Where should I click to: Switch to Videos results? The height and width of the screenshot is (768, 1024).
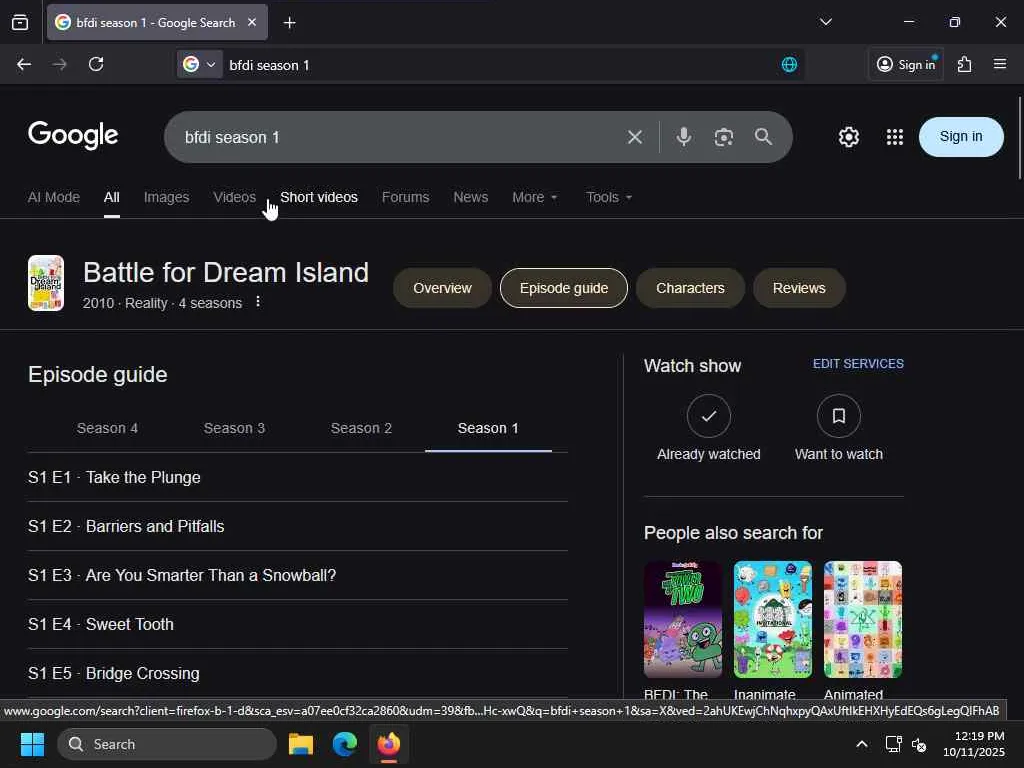tap(234, 197)
